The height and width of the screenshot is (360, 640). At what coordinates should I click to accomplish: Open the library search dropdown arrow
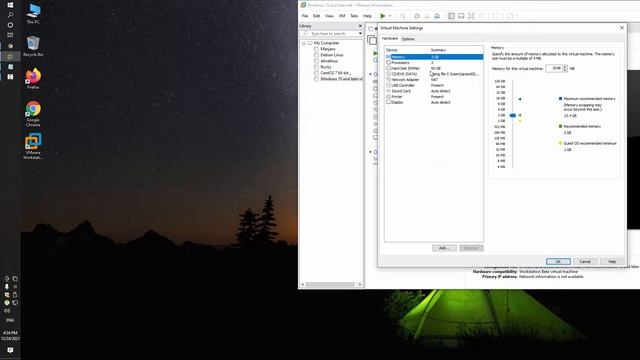tap(360, 33)
